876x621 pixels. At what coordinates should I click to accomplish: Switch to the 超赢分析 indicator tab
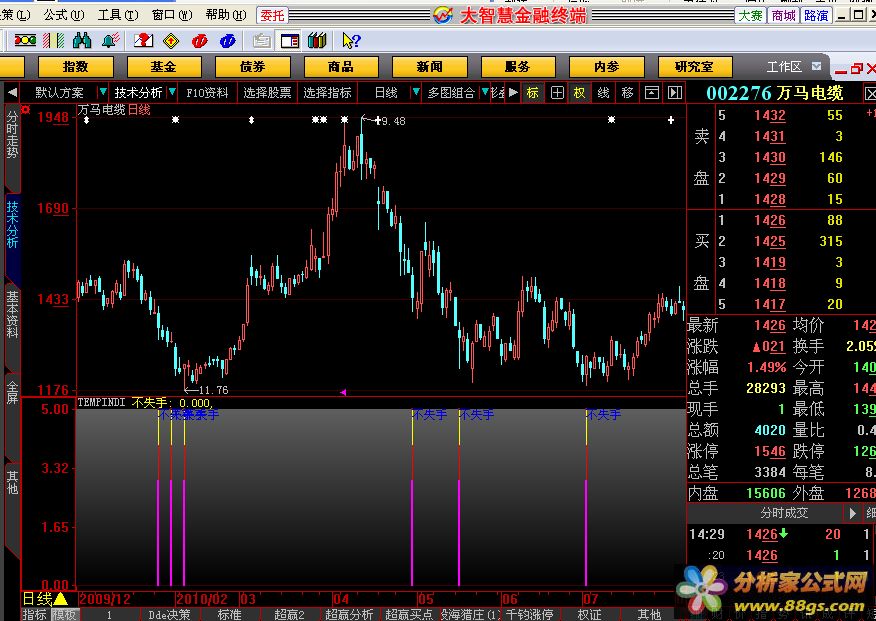[x=349, y=614]
